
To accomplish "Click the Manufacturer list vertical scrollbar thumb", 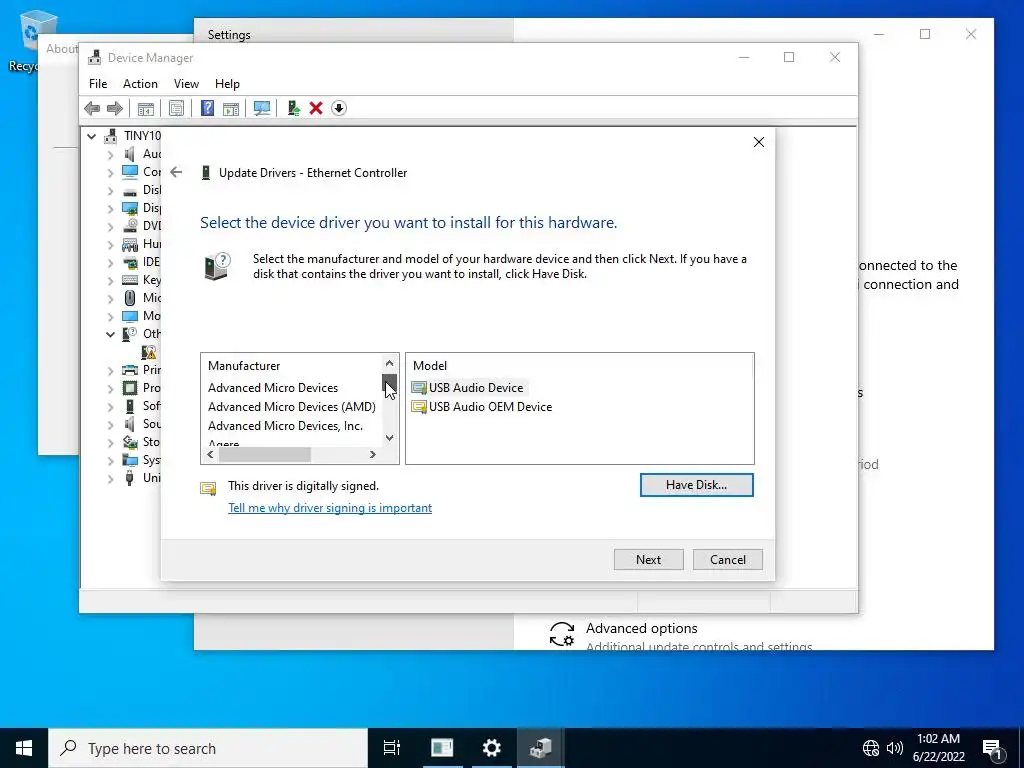I will (389, 382).
